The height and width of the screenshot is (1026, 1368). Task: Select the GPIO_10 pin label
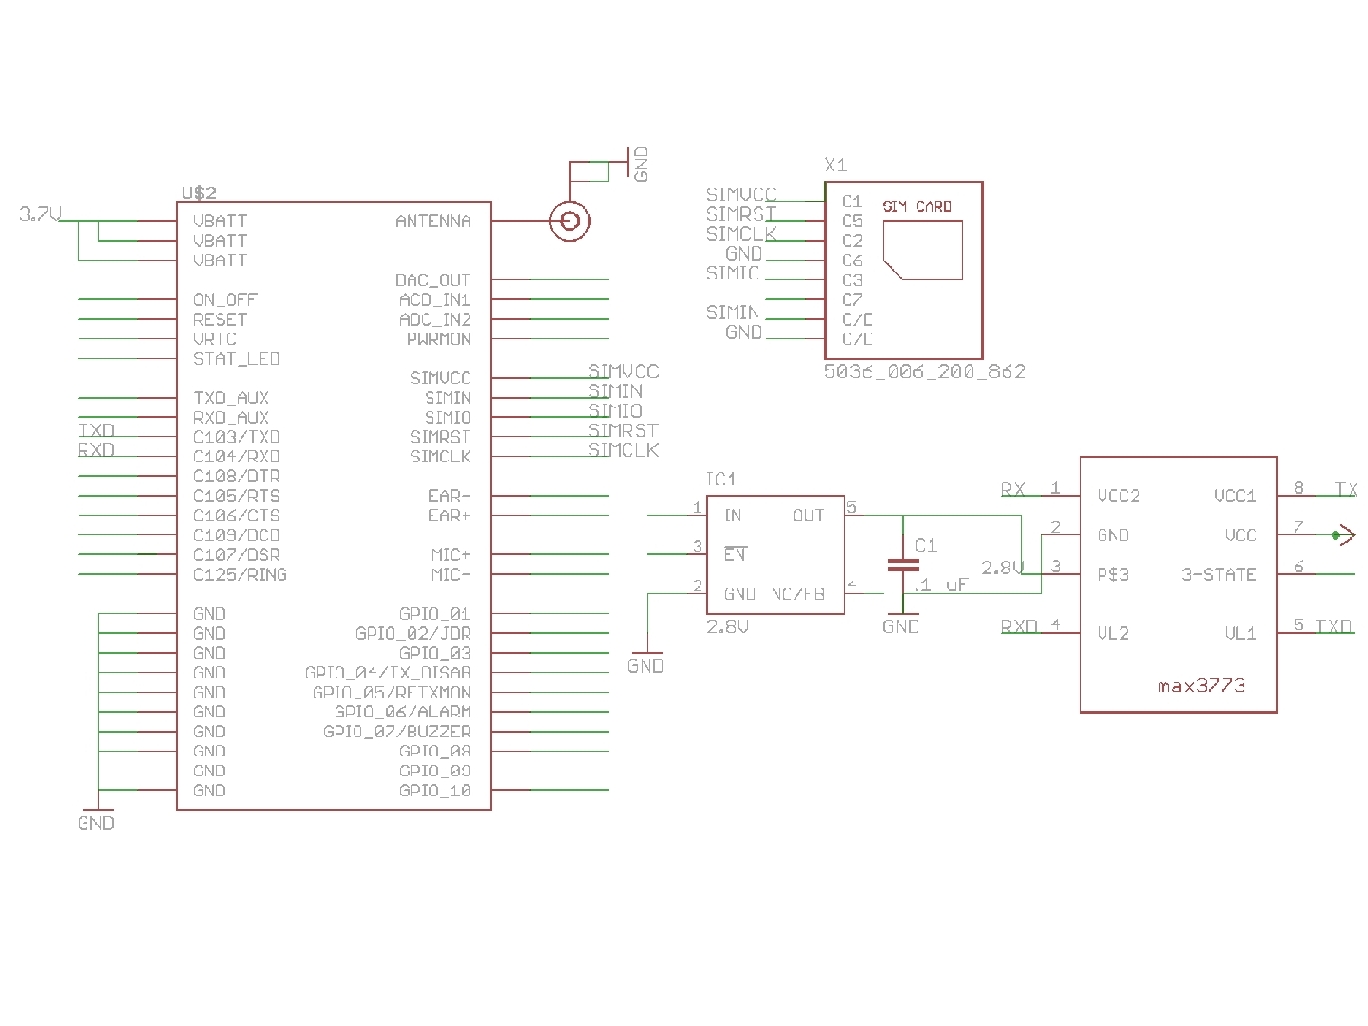tap(435, 791)
